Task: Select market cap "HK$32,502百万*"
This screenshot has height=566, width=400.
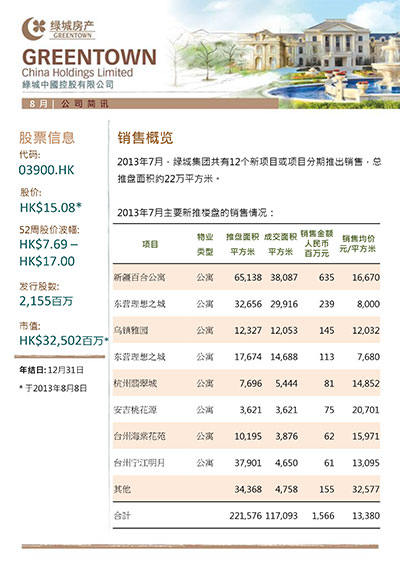Action: (64, 340)
